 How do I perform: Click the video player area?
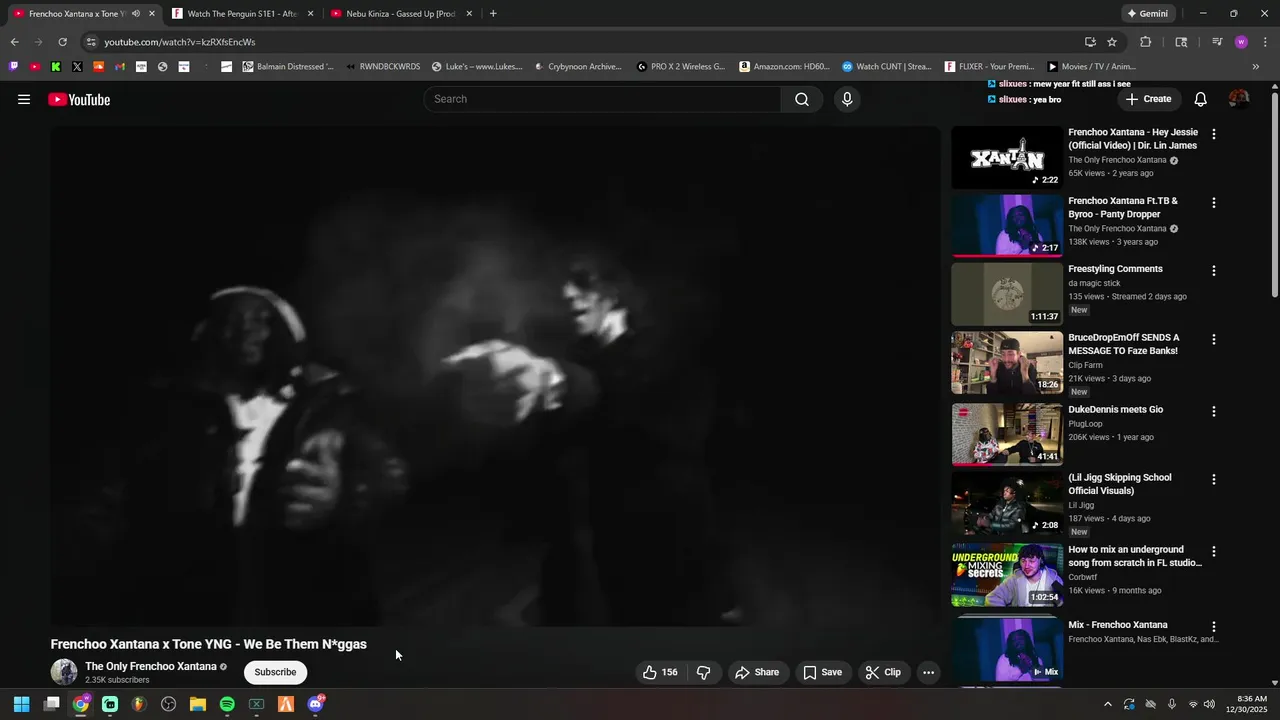pos(496,376)
